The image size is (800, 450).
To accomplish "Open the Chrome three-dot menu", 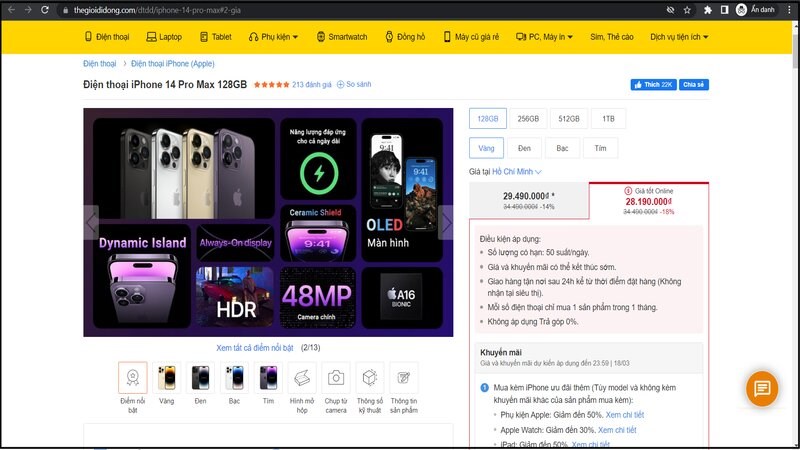I will (789, 10).
